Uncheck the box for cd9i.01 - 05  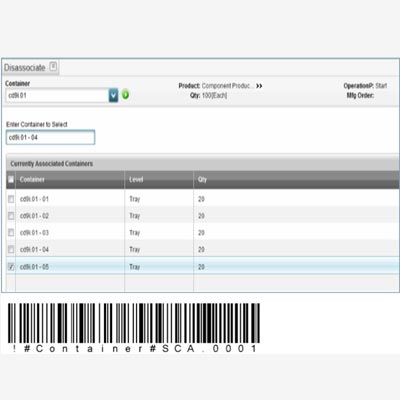coord(11,267)
